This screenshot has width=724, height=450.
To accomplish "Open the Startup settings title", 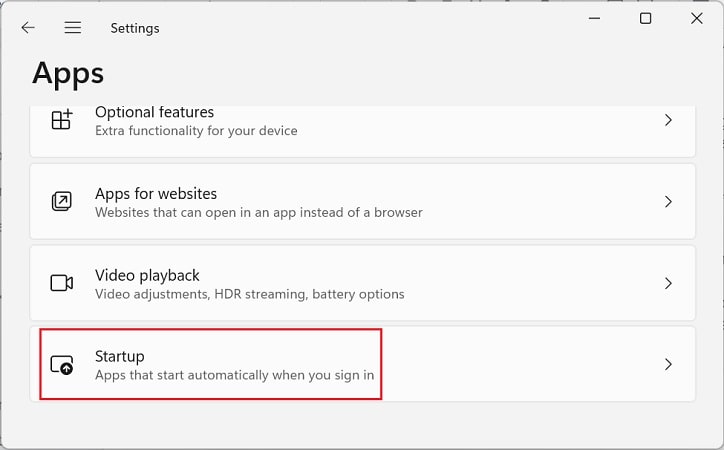I will 120,357.
